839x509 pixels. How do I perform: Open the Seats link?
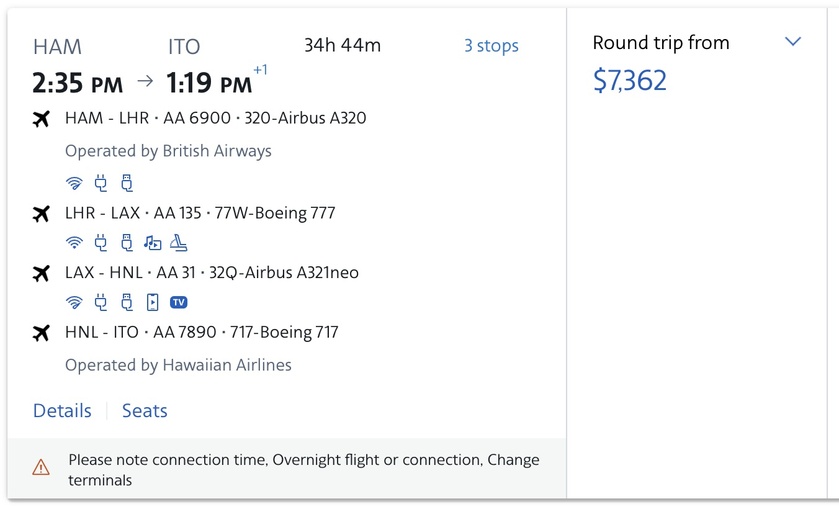point(145,411)
